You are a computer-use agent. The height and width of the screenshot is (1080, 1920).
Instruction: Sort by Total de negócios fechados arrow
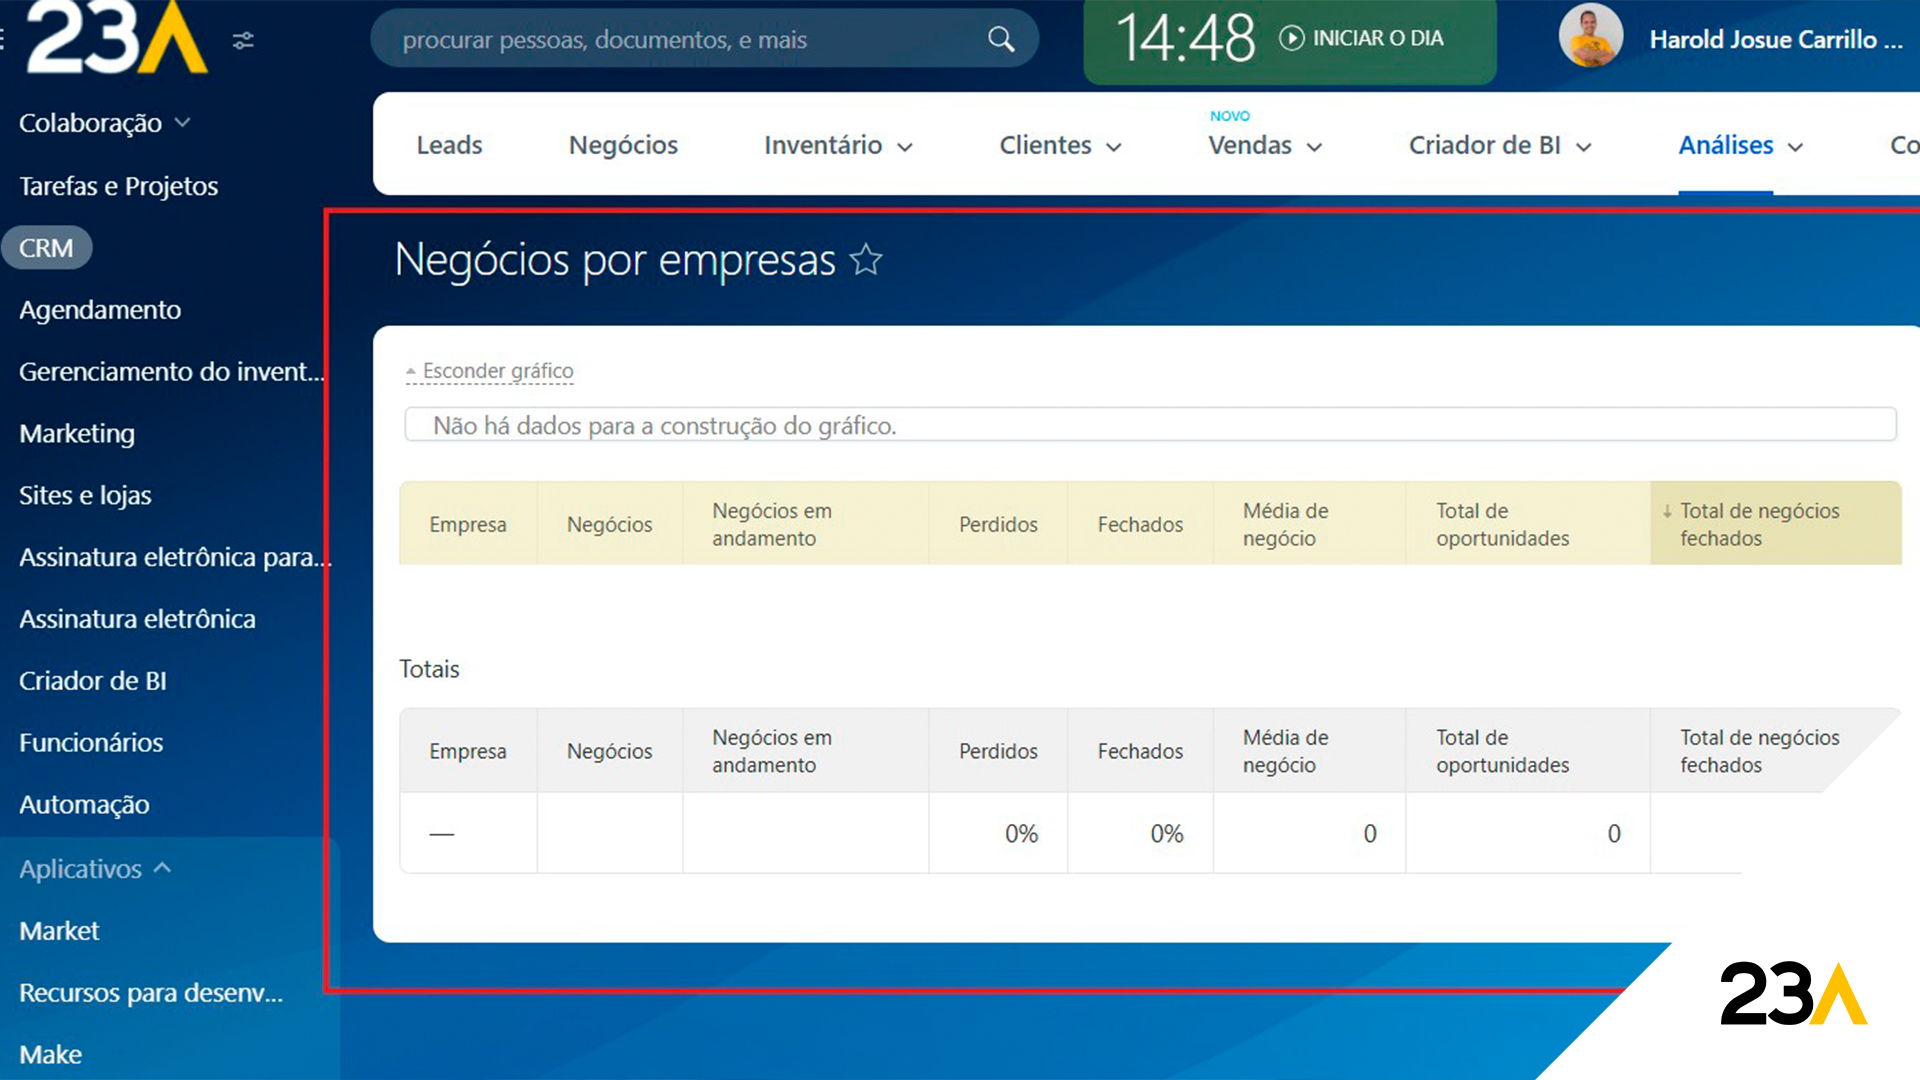(x=1667, y=511)
